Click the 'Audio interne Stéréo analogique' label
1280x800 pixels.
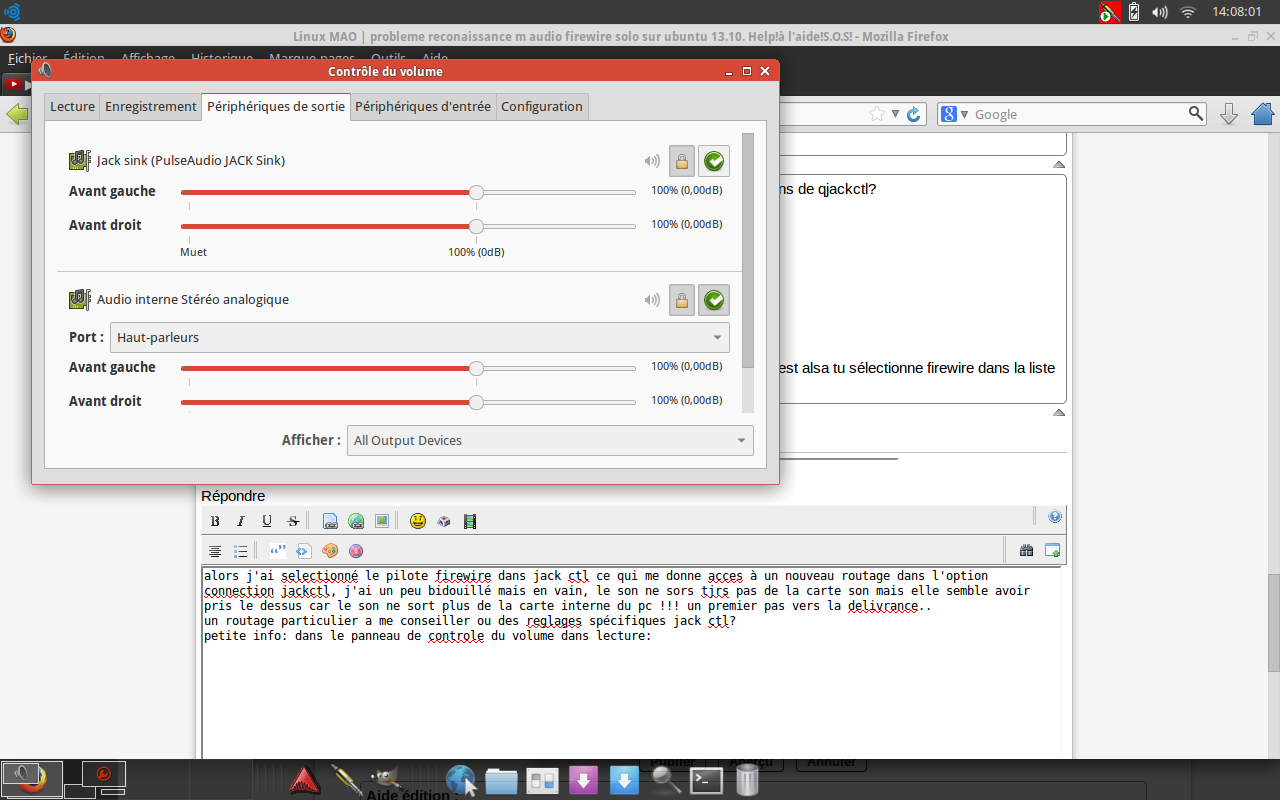[193, 299]
